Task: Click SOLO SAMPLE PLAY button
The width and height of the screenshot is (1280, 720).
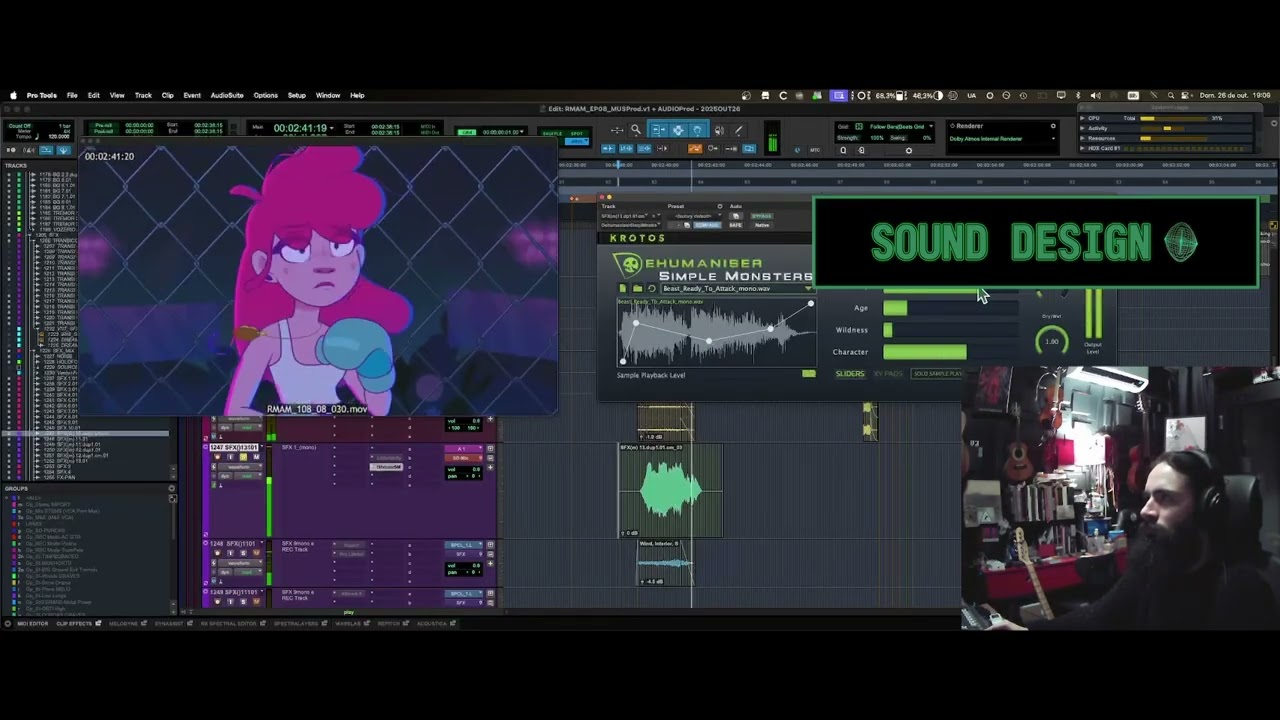Action: point(938,374)
